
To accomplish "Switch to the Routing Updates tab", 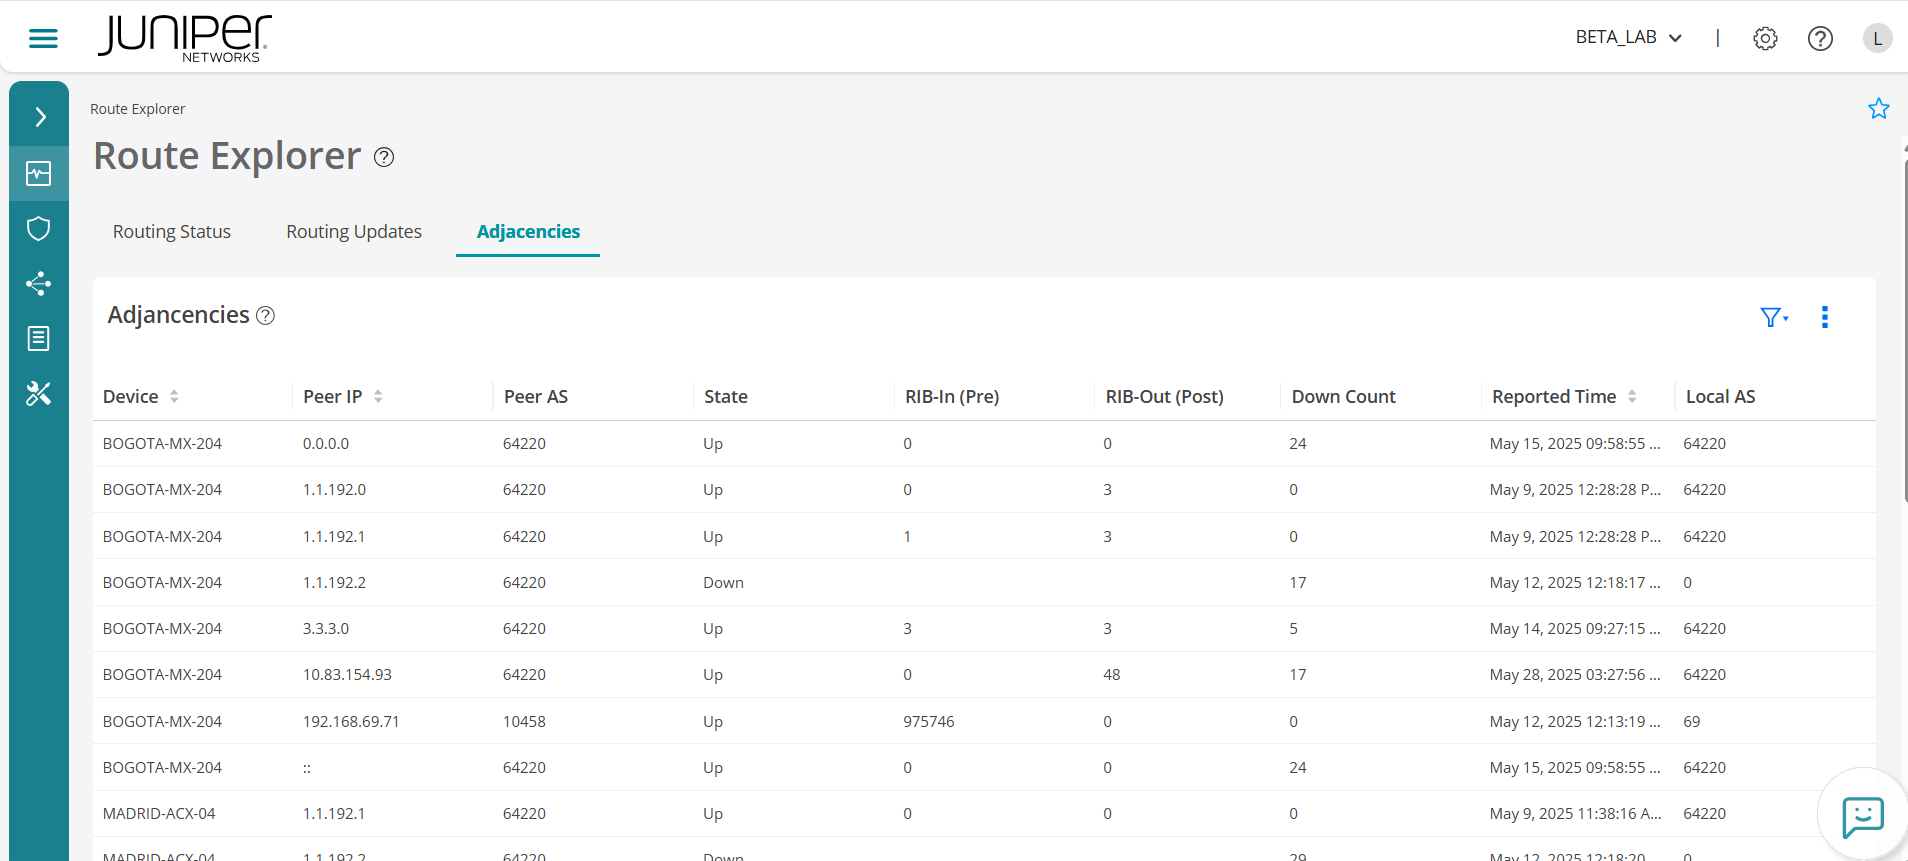I will pyautogui.click(x=354, y=232).
